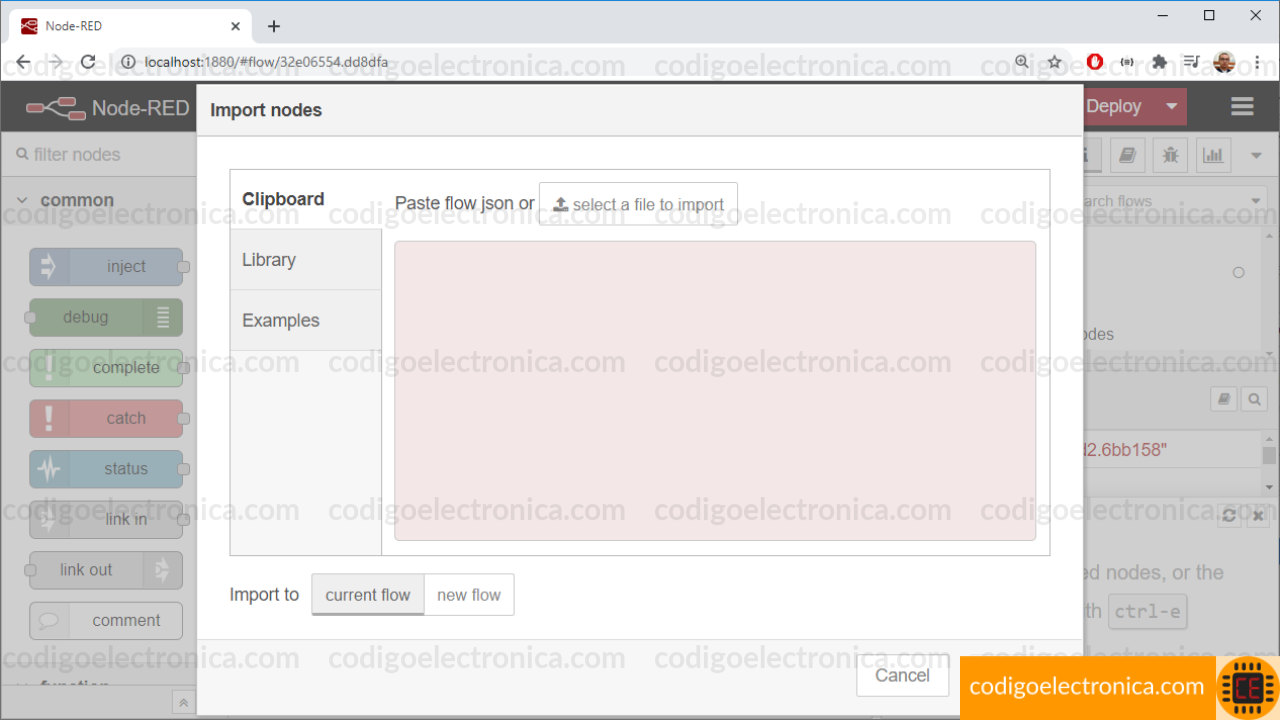Close the tips box in sidebar
The height and width of the screenshot is (720, 1280).
[x=1258, y=516]
